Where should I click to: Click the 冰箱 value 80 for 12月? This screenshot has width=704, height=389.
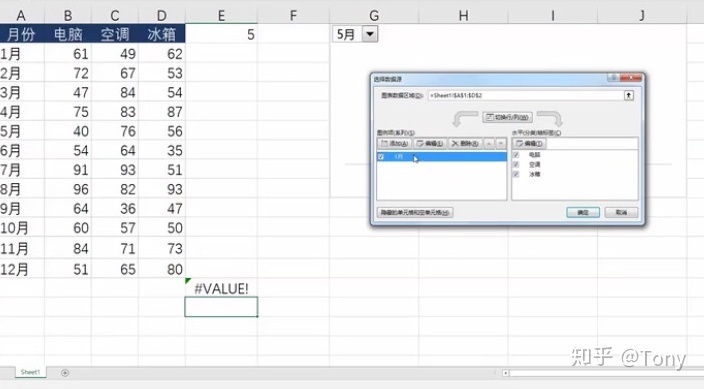tap(162, 269)
